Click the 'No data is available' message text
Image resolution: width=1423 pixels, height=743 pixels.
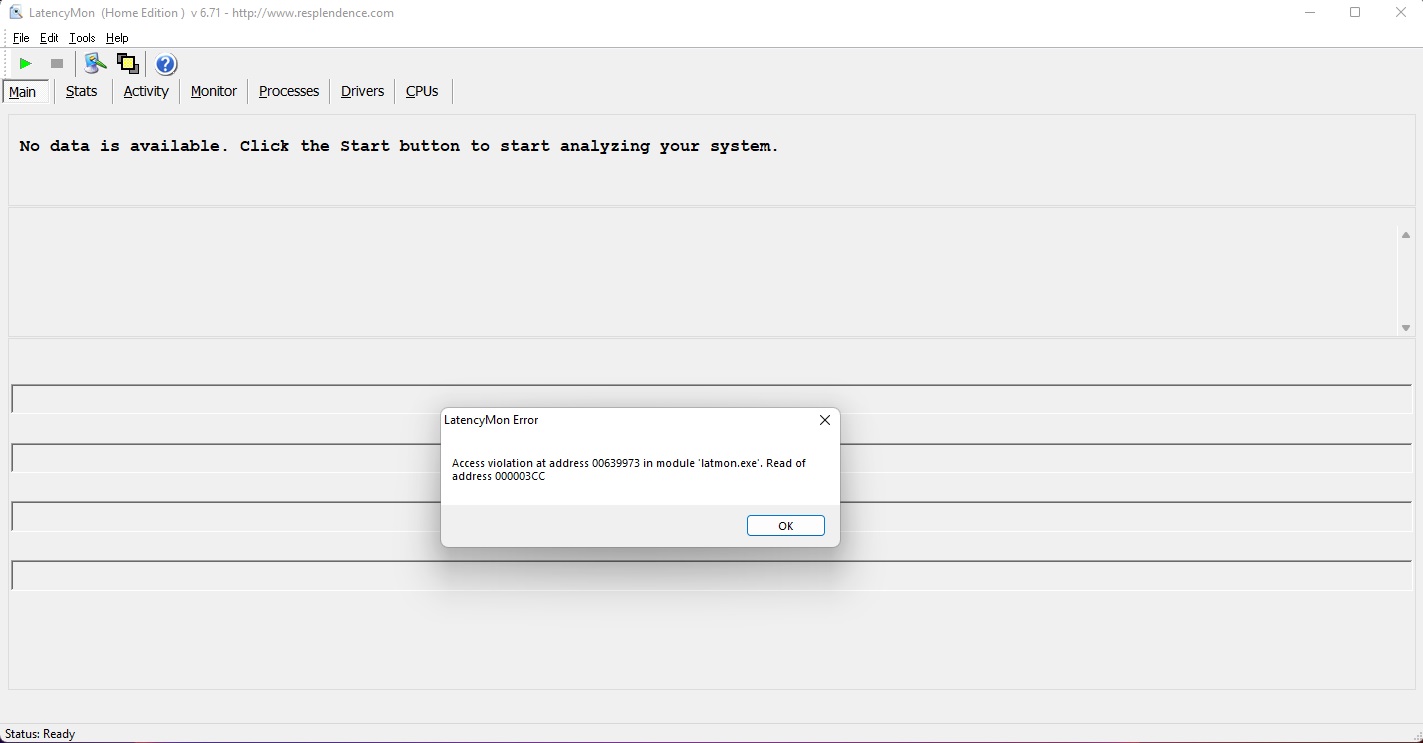click(x=399, y=146)
